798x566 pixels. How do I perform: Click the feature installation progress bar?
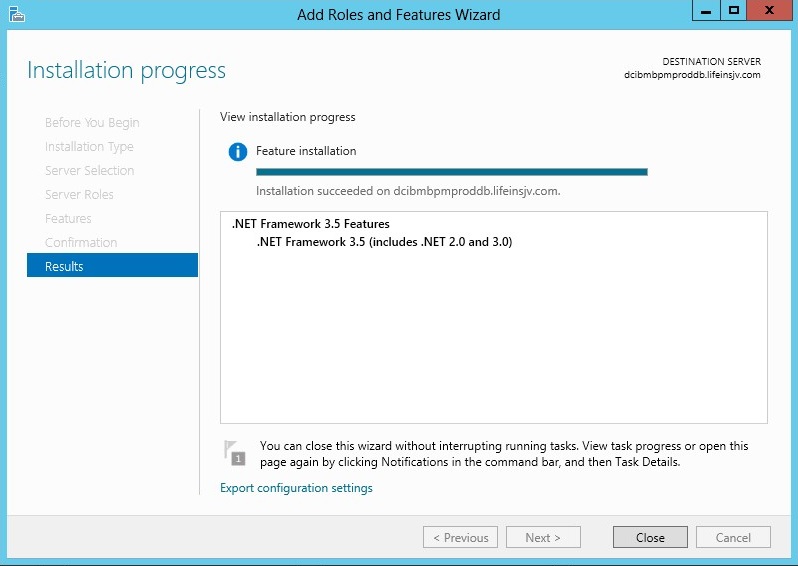(451, 172)
